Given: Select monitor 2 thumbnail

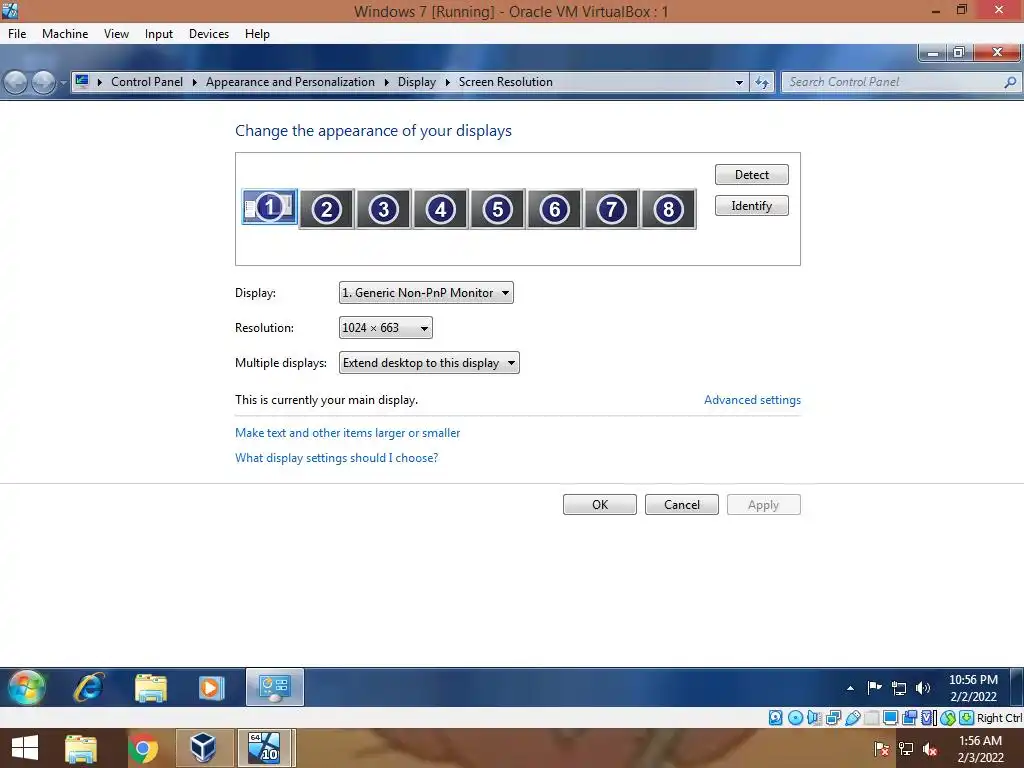Looking at the screenshot, I should (327, 209).
